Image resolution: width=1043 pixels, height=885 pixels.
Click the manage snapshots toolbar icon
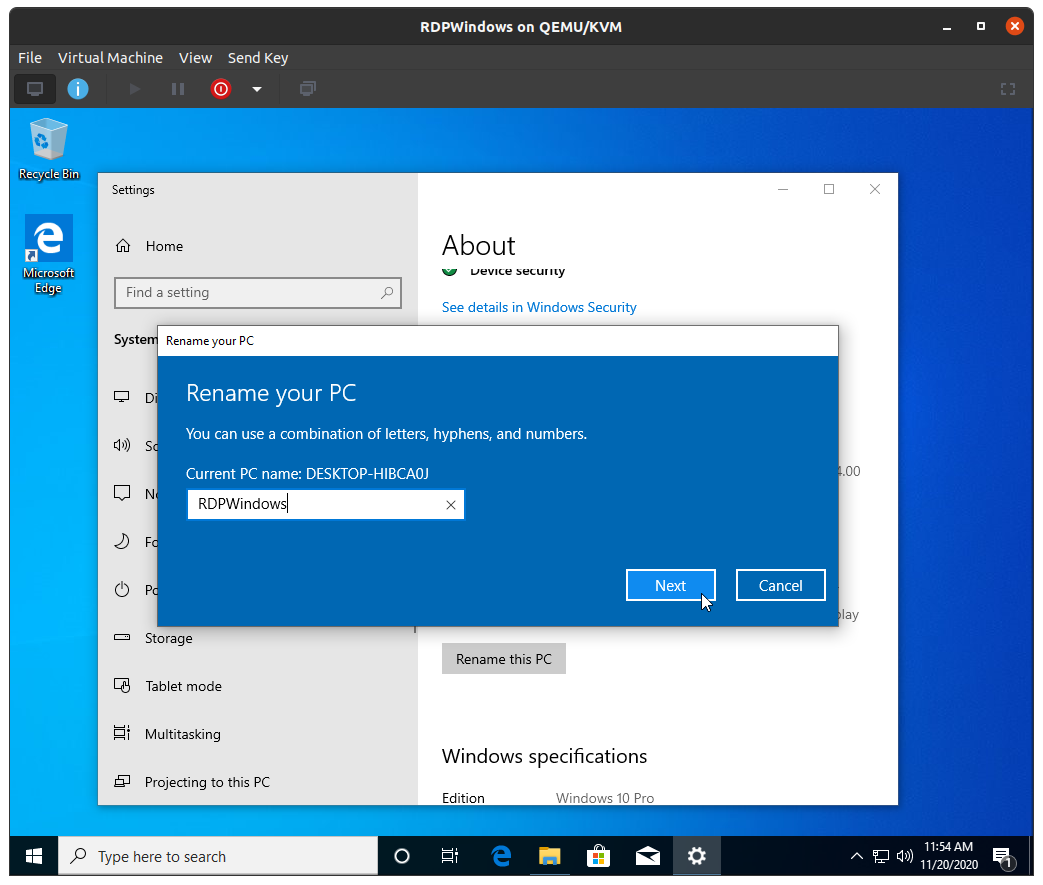coord(308,89)
